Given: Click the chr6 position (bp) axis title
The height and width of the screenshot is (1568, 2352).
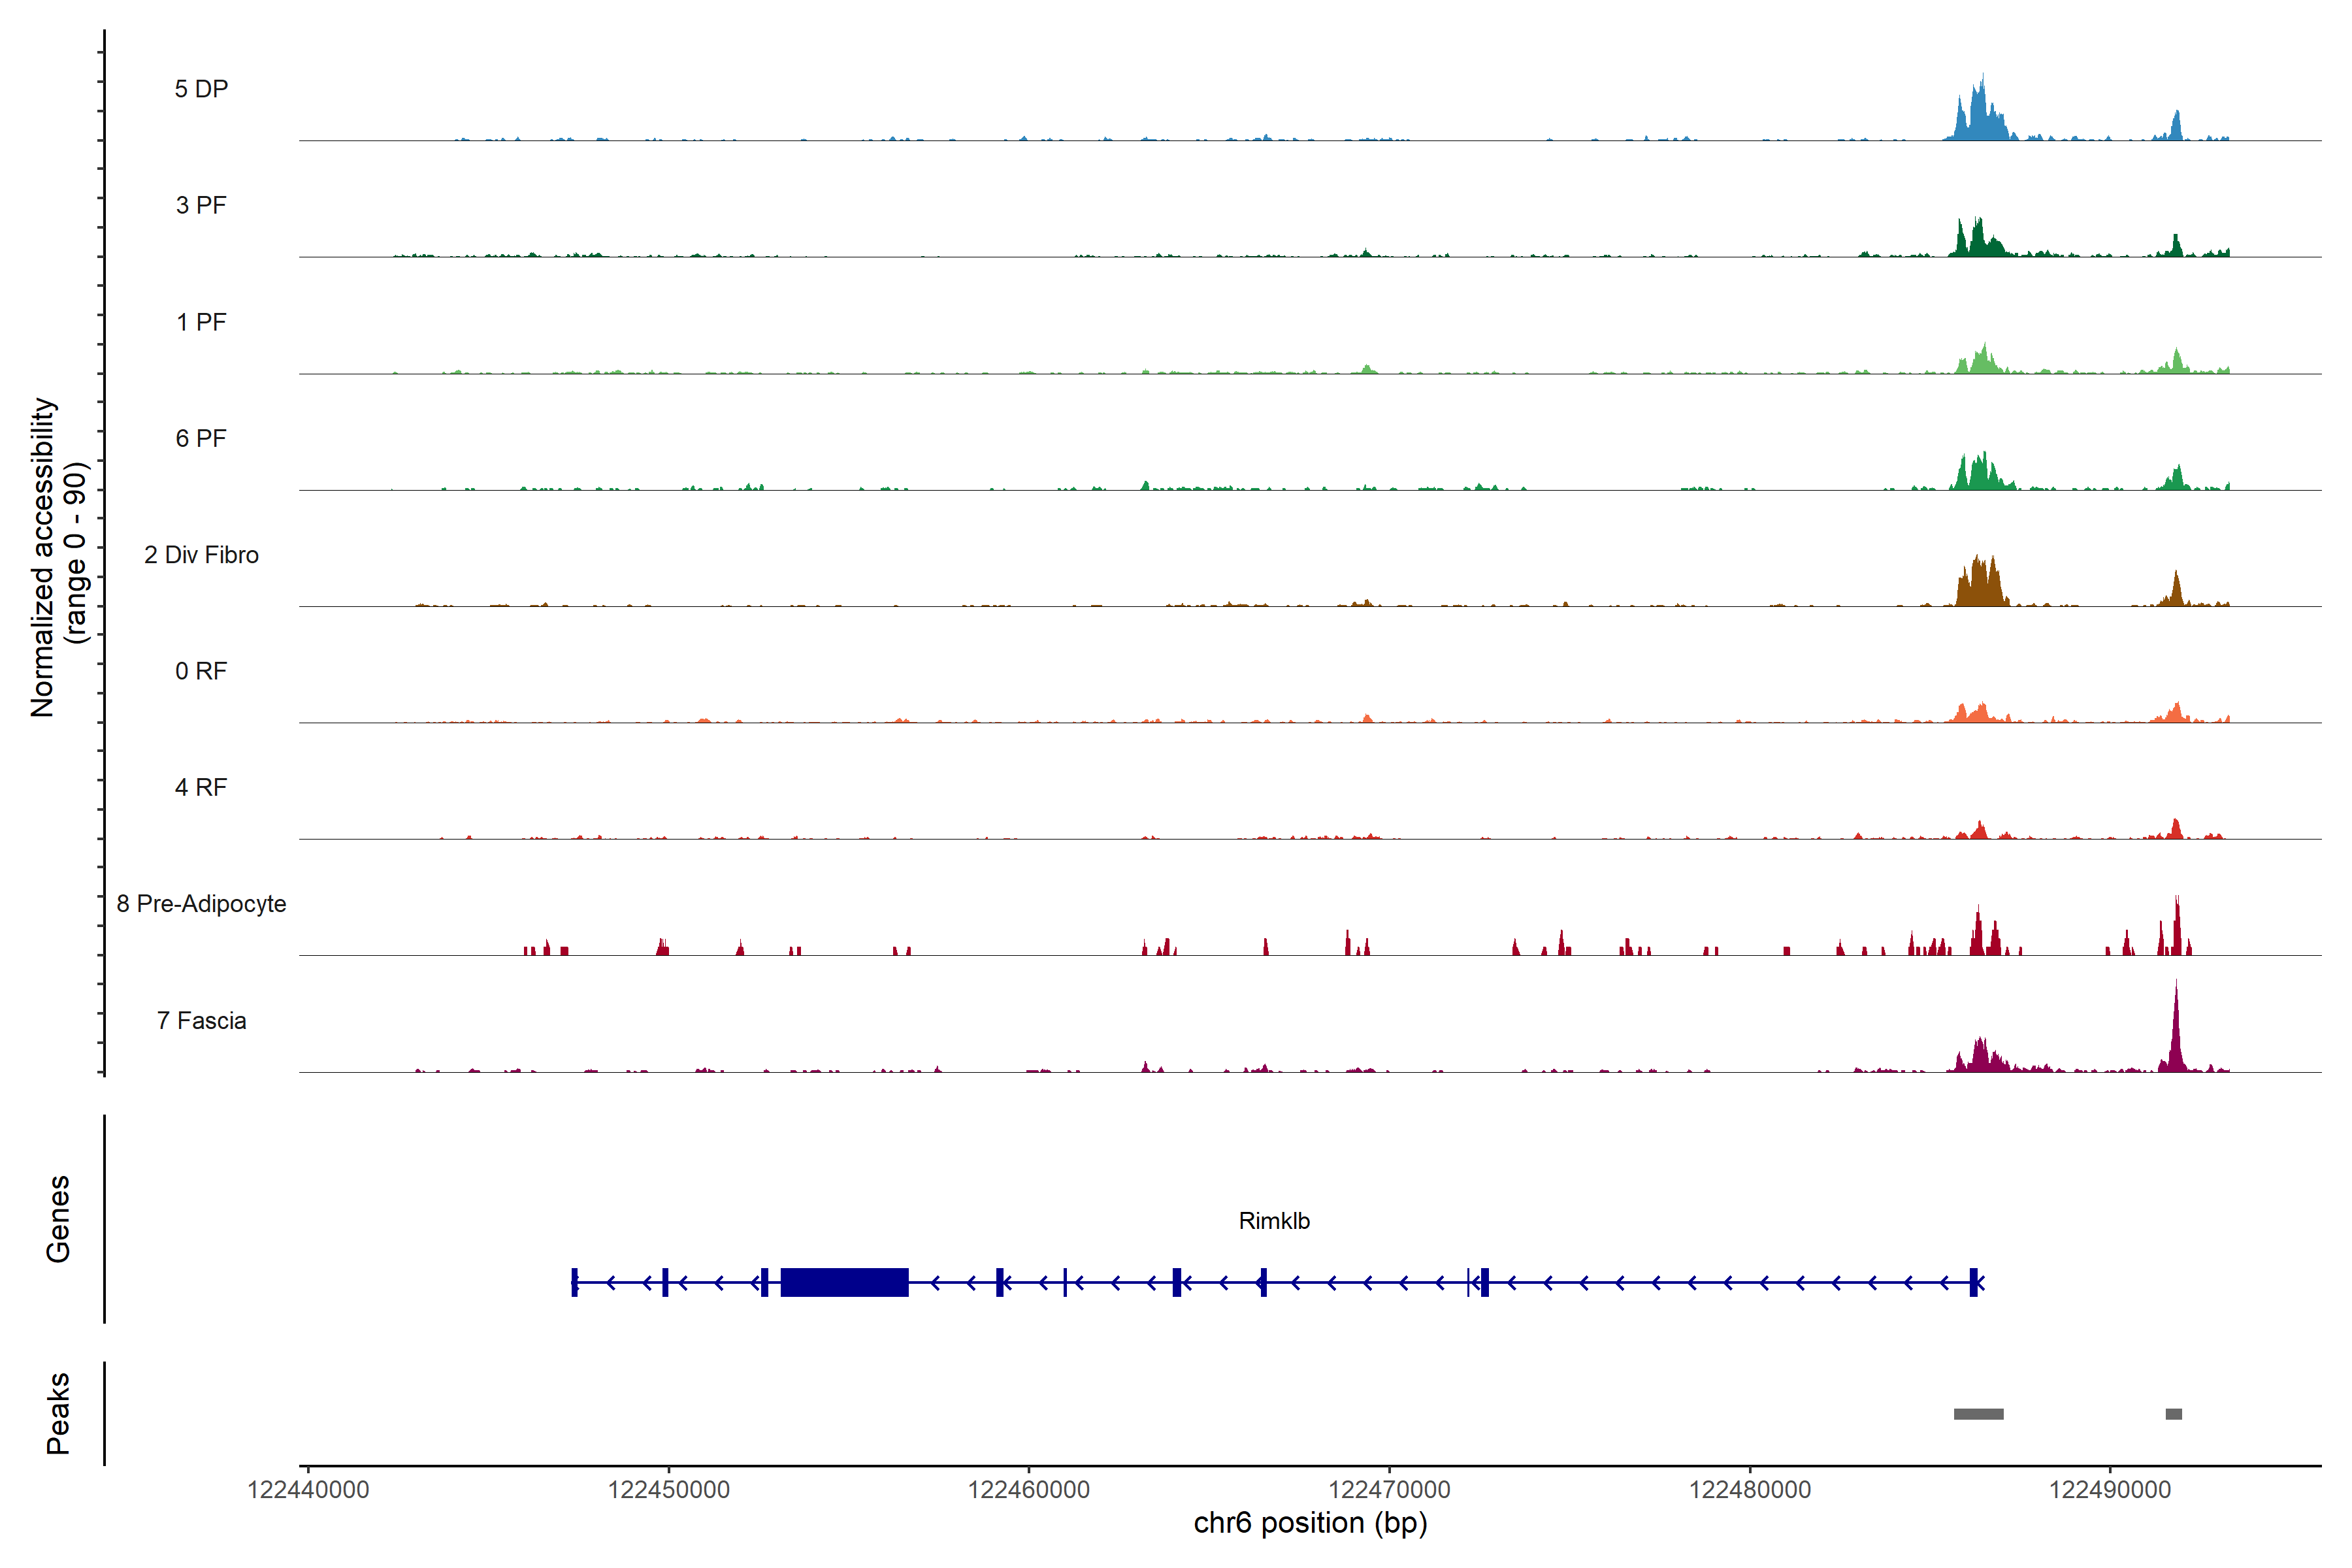Looking at the screenshot, I should pos(1310,1523).
